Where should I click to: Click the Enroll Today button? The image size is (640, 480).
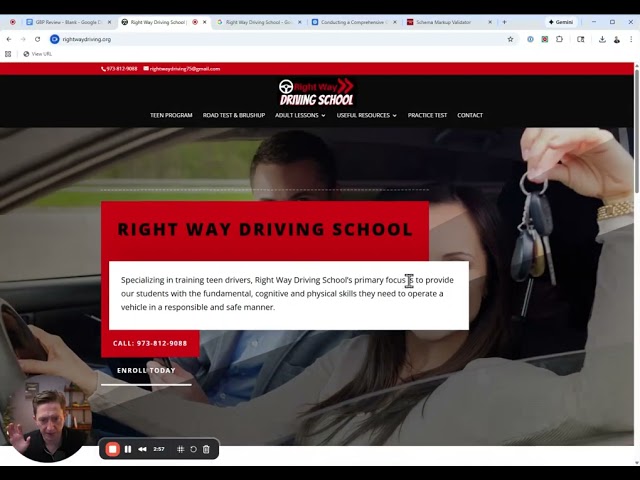click(146, 370)
